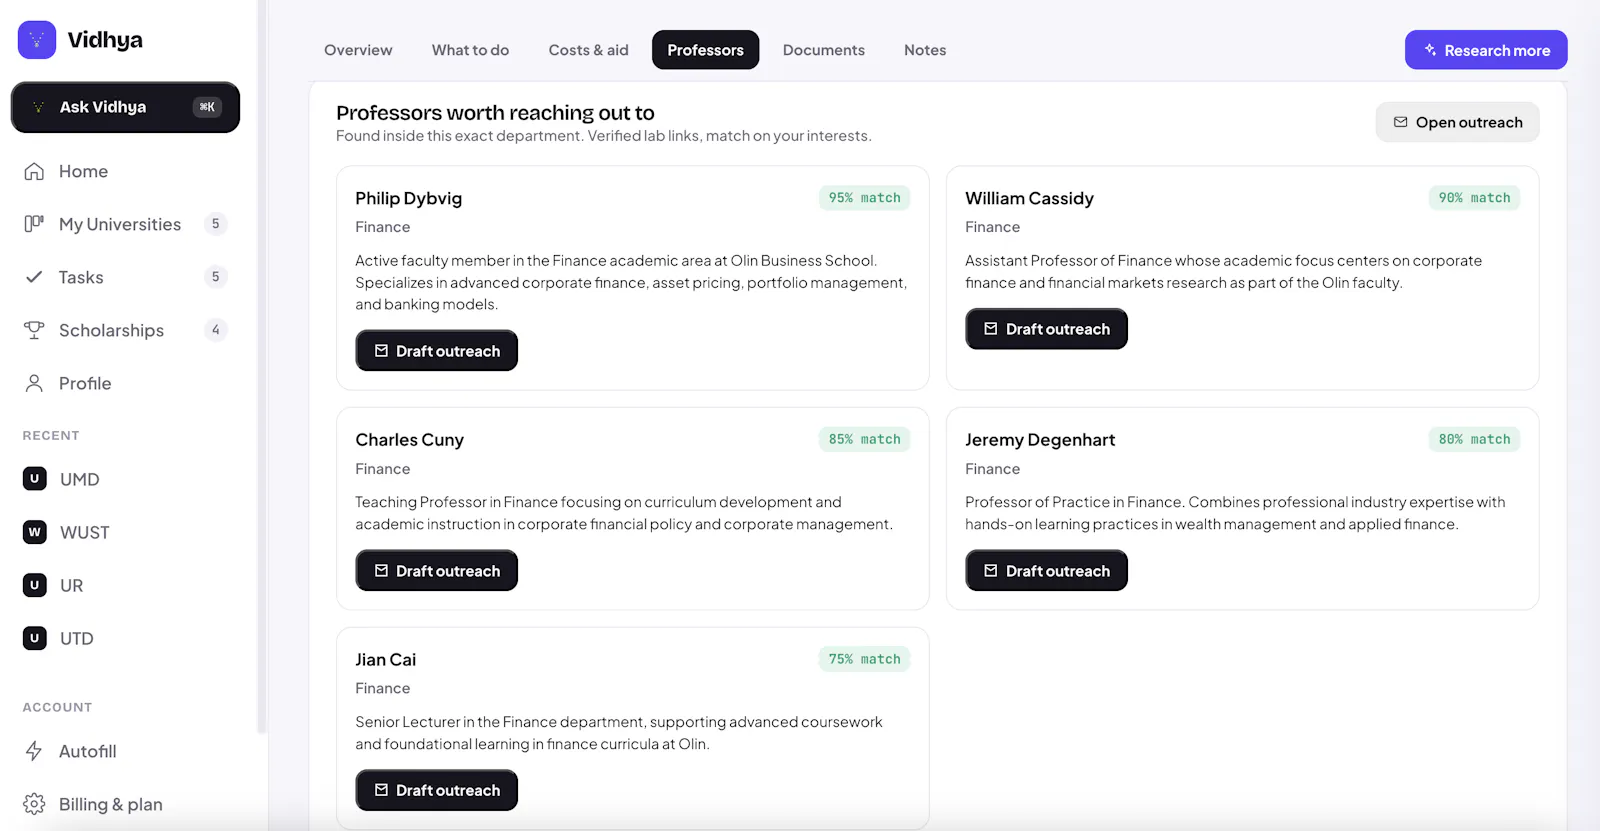Screen dimensions: 1600x831
Task: Click the Profile person icon
Action: pyautogui.click(x=34, y=383)
